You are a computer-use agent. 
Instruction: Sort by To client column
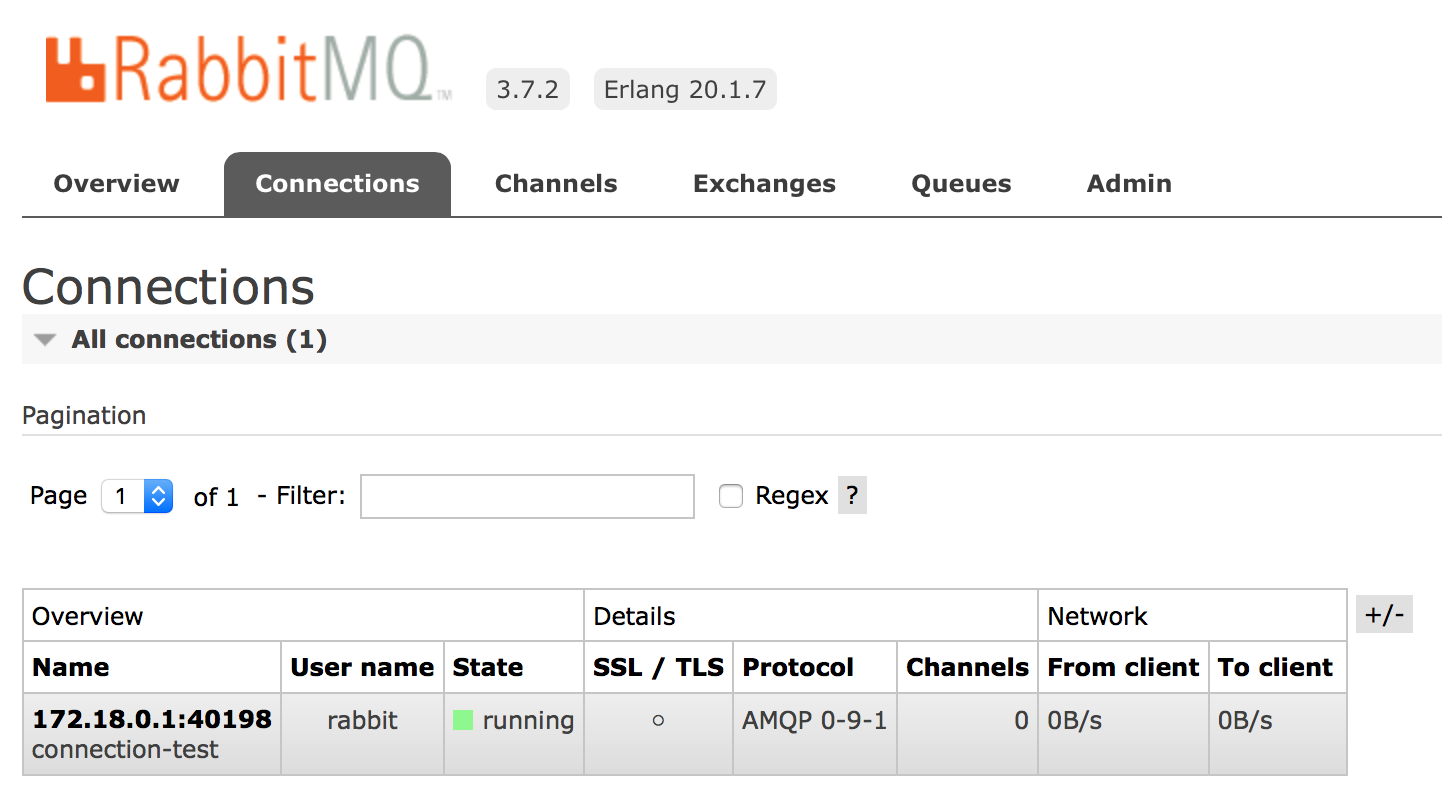click(1275, 667)
